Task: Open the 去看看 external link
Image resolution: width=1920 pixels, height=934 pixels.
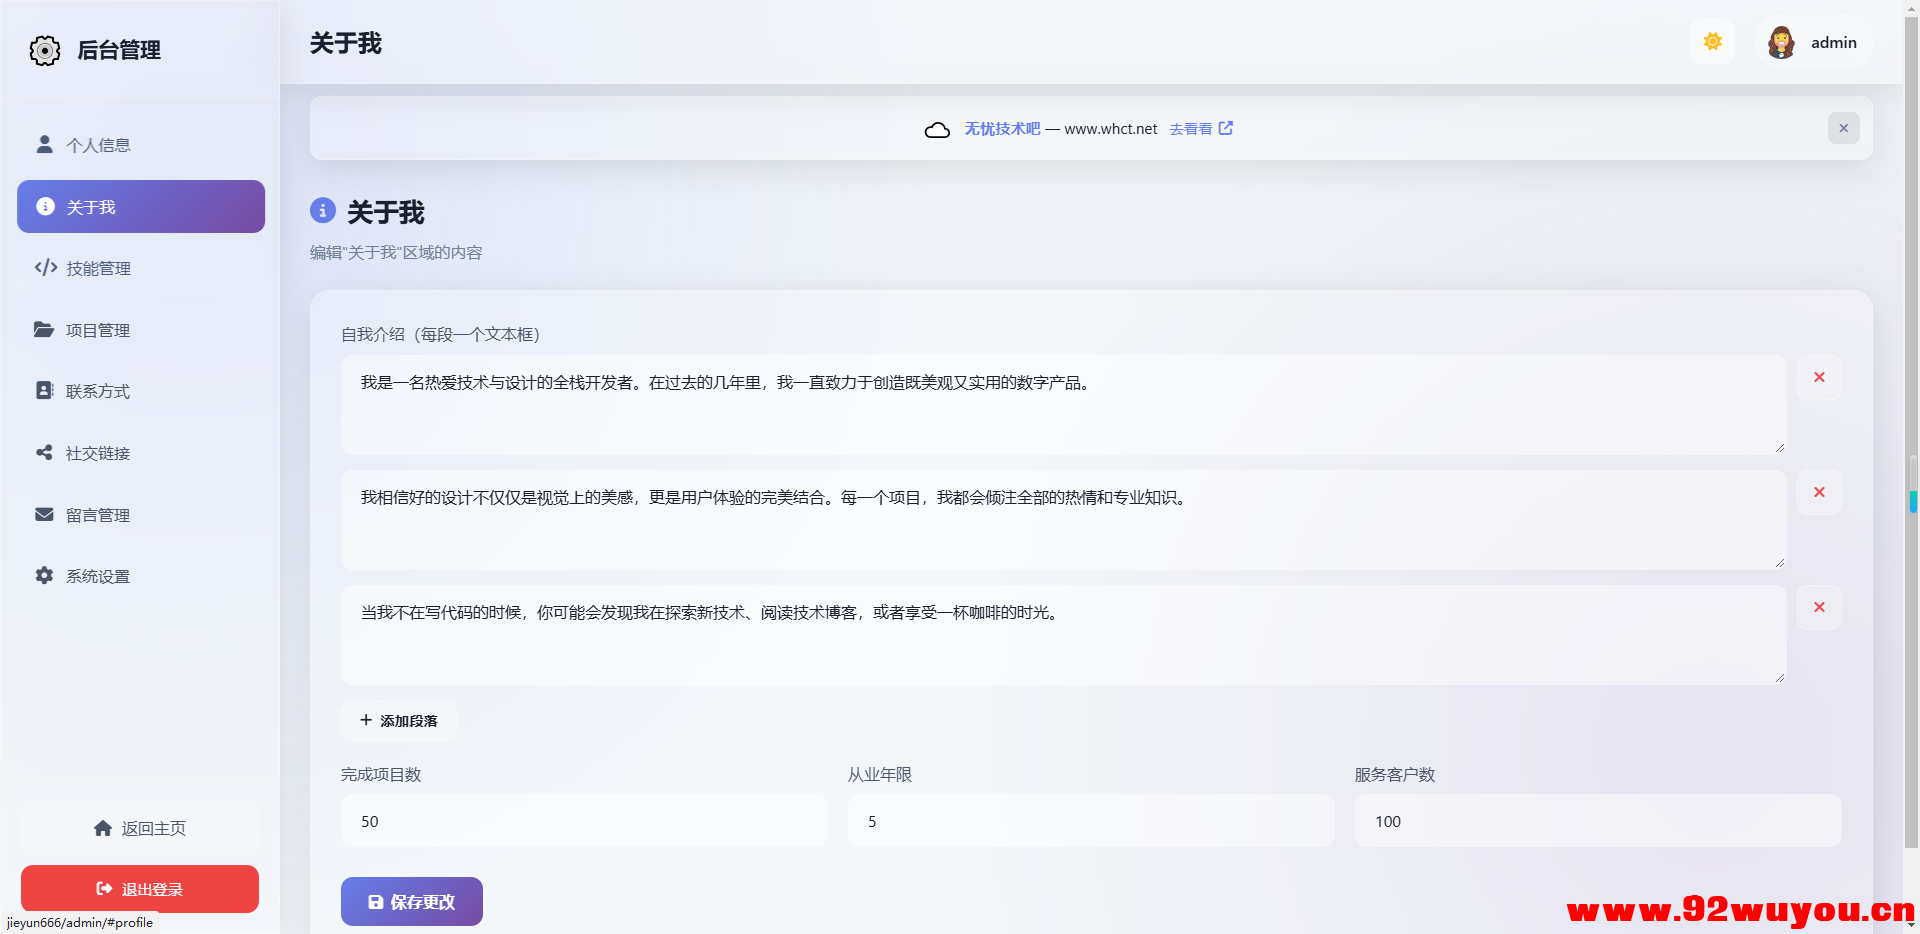Action: click(1193, 128)
